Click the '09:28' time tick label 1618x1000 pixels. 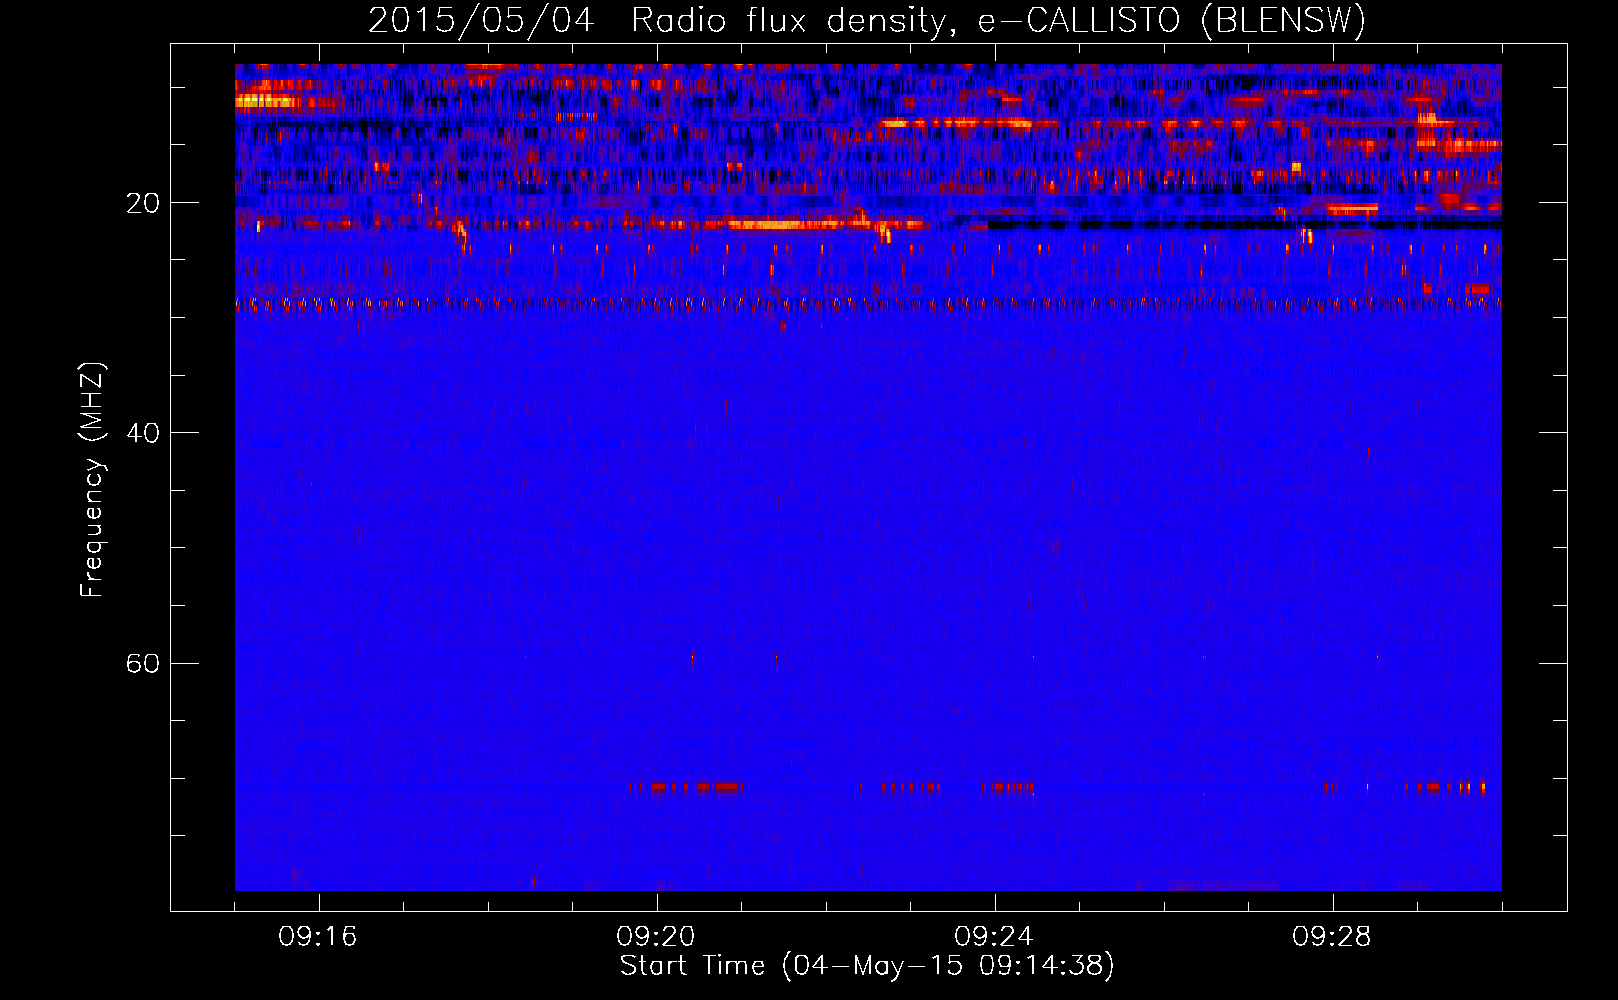[x=1332, y=937]
